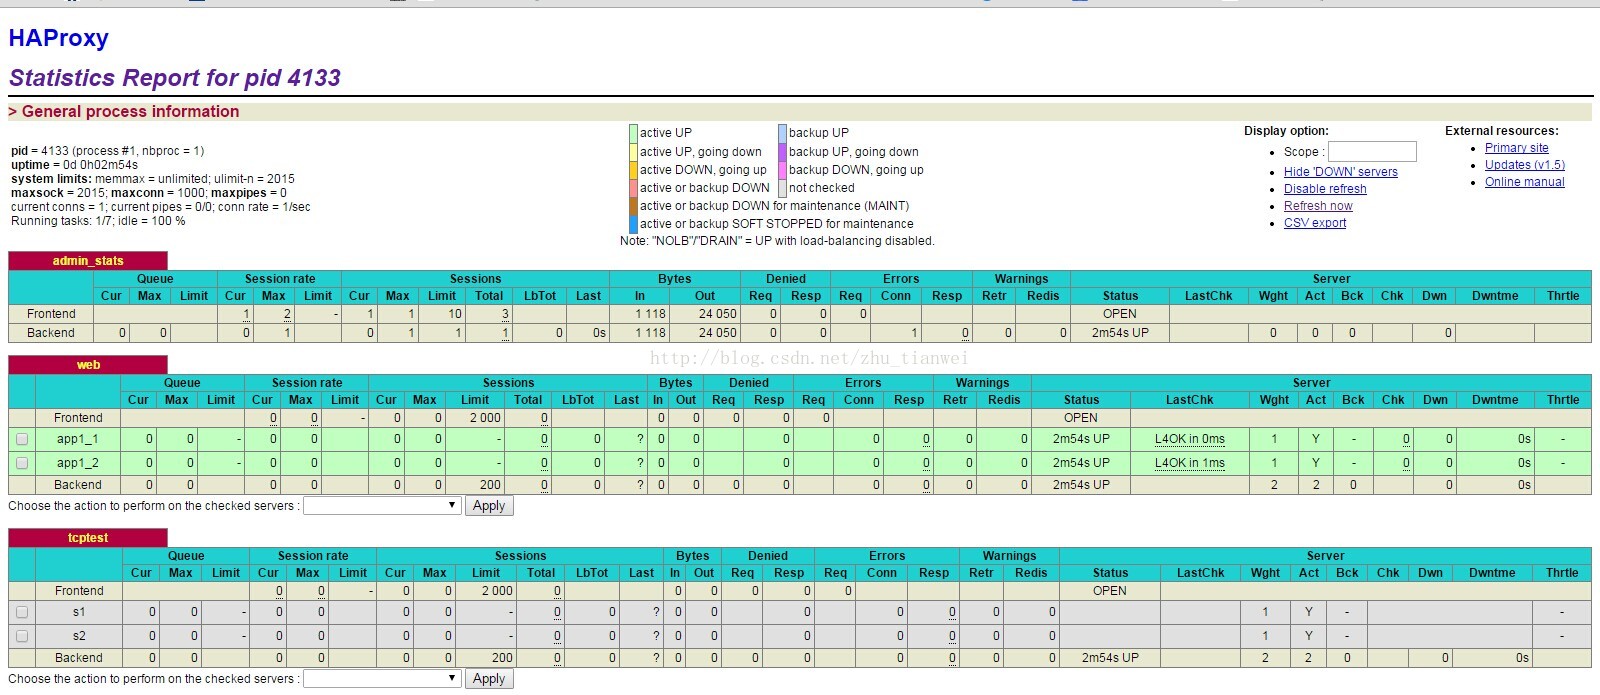Viewport: 1600px width, 695px height.
Task: Open the Online manual link
Action: click(1525, 182)
